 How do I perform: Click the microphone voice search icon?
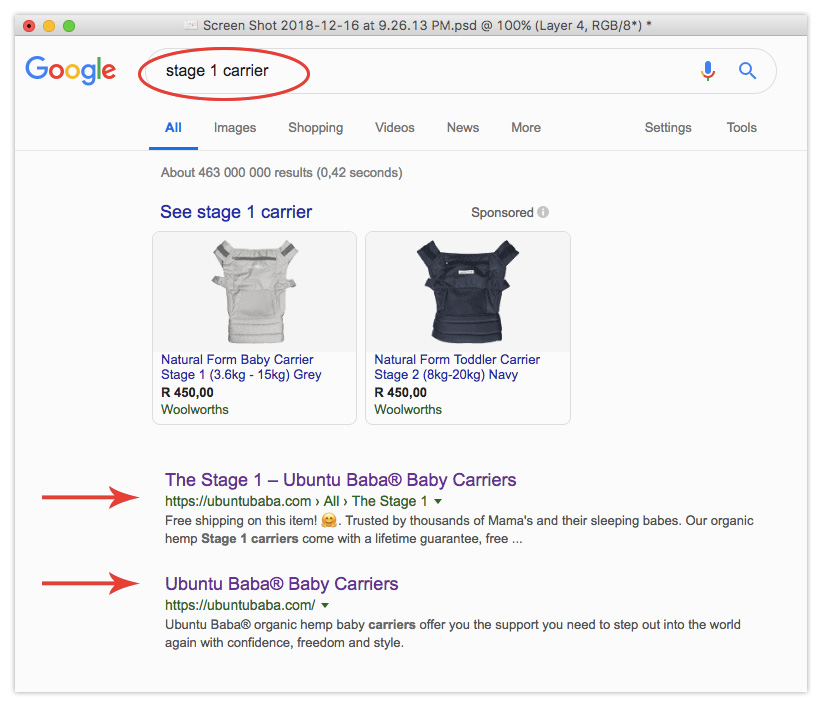[708, 71]
